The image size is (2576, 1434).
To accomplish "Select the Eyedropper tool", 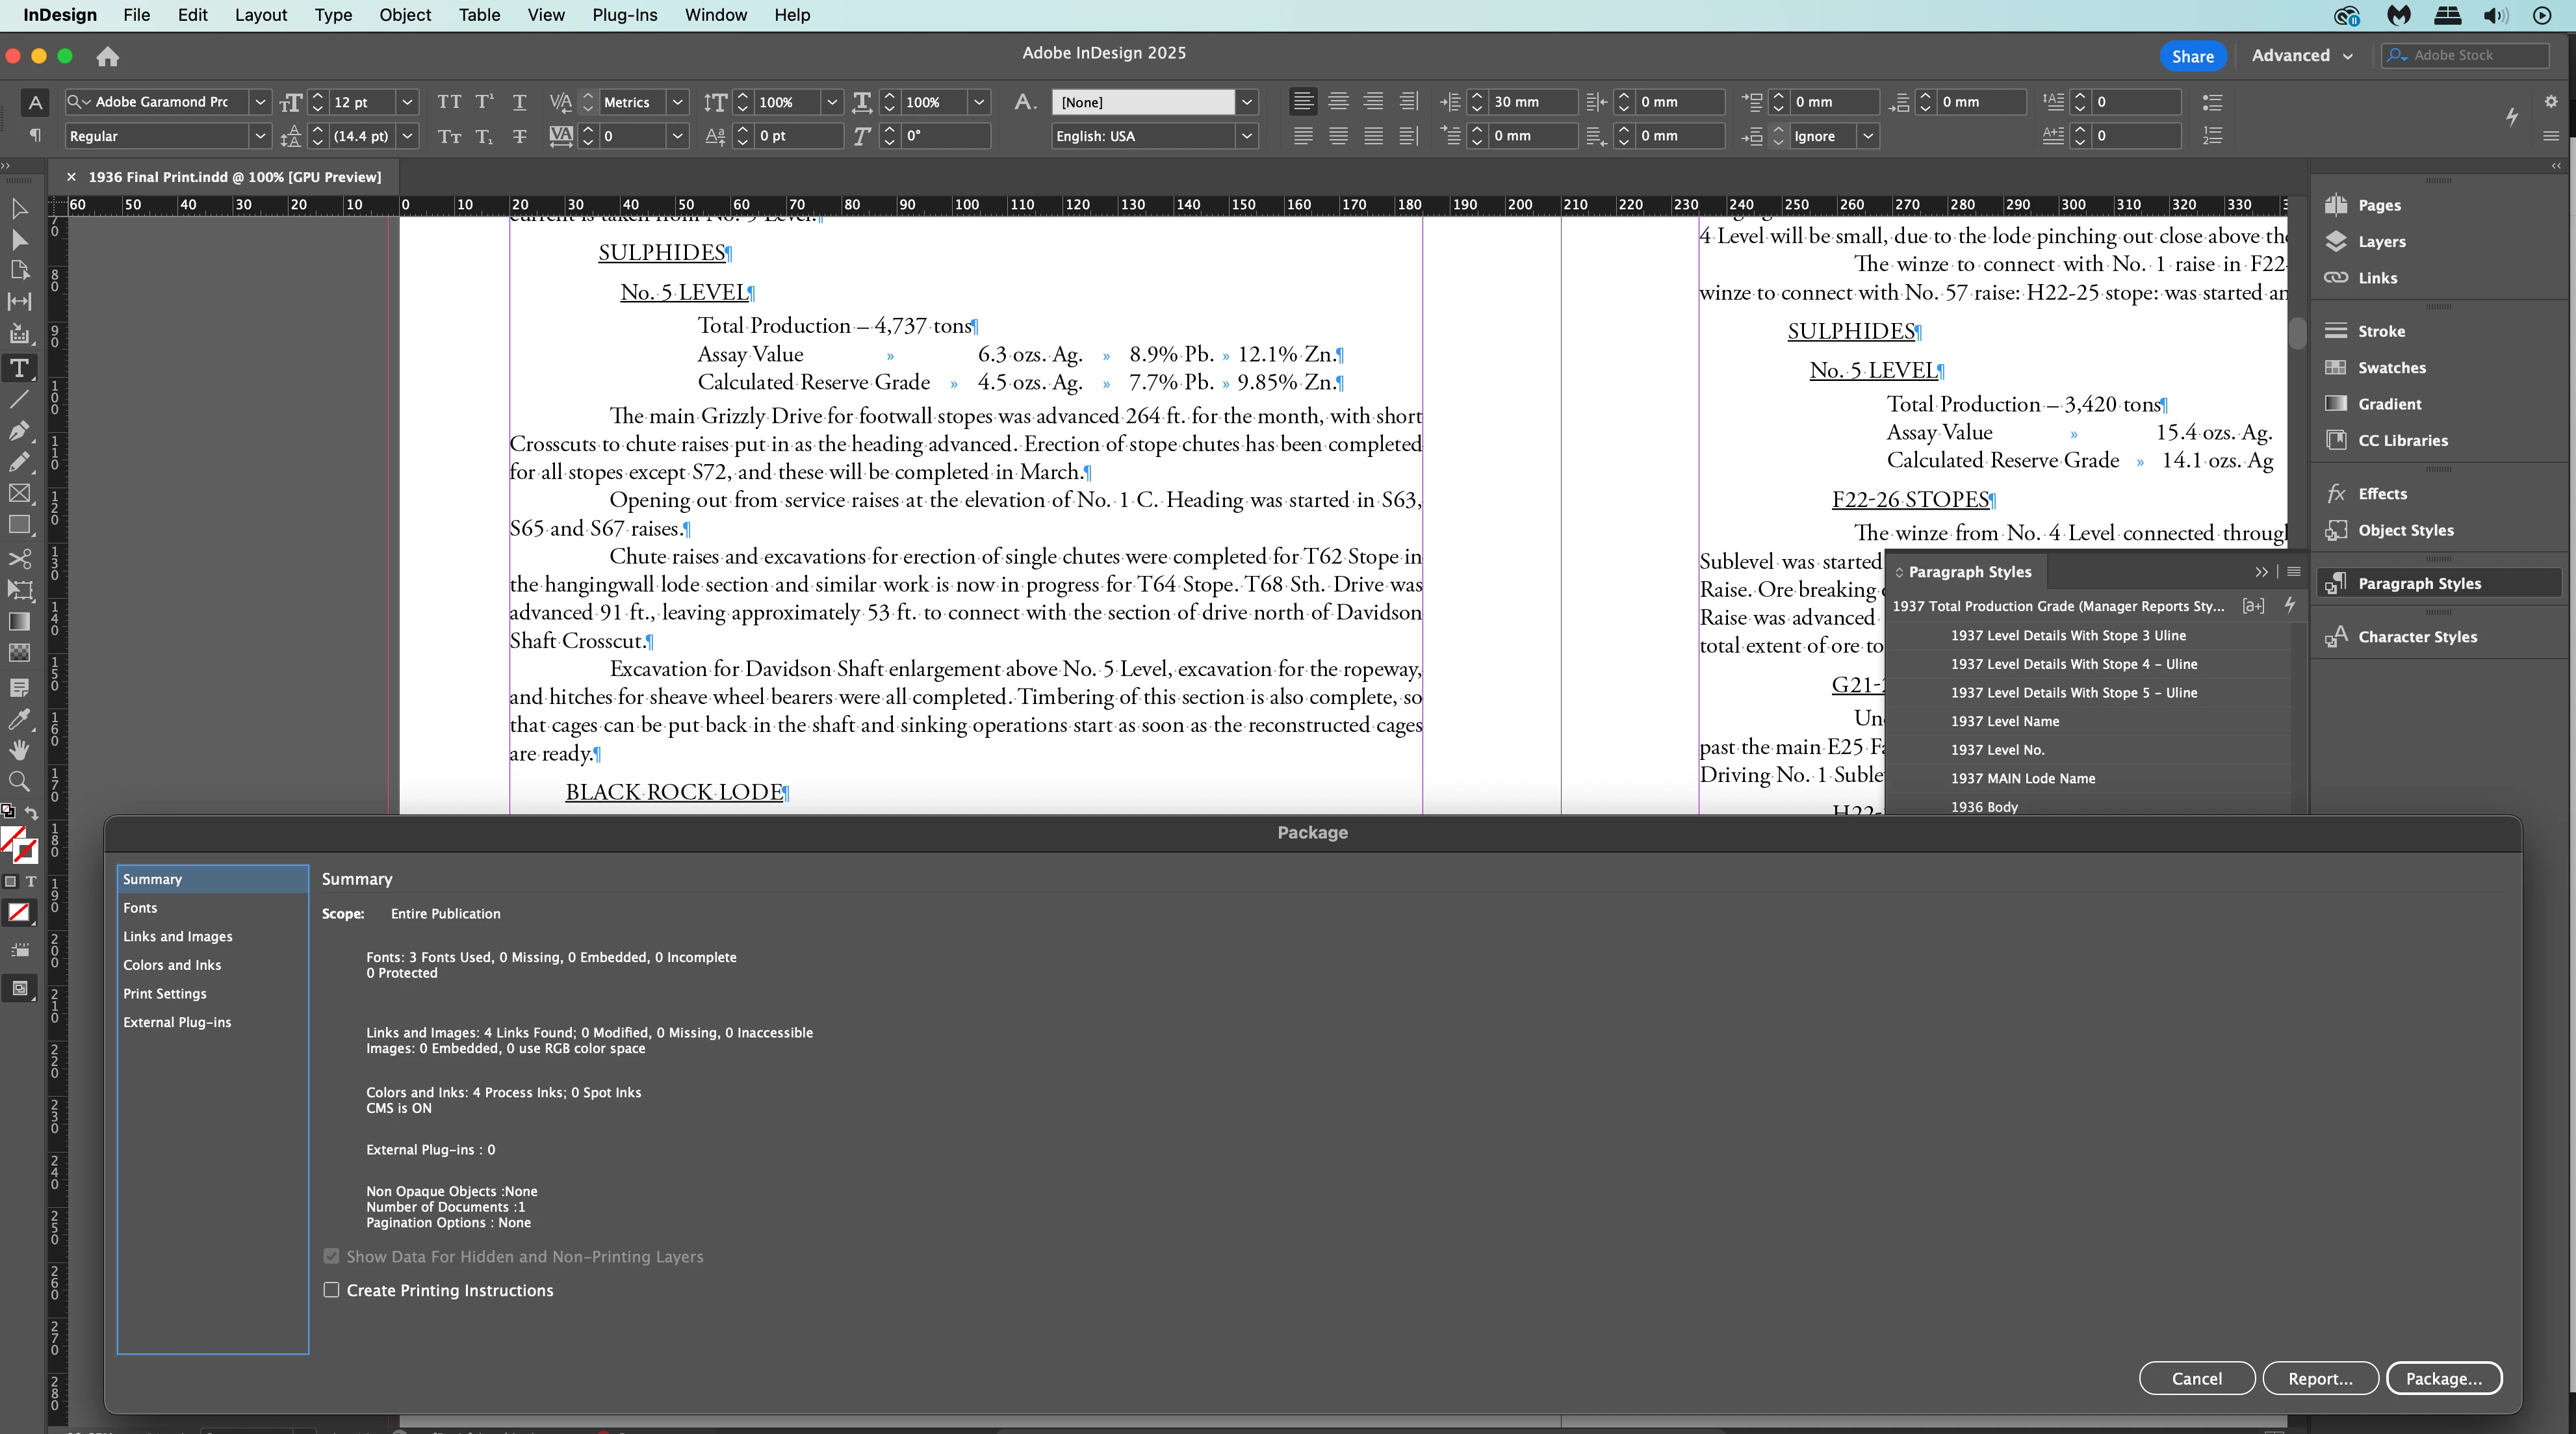I will (19, 719).
